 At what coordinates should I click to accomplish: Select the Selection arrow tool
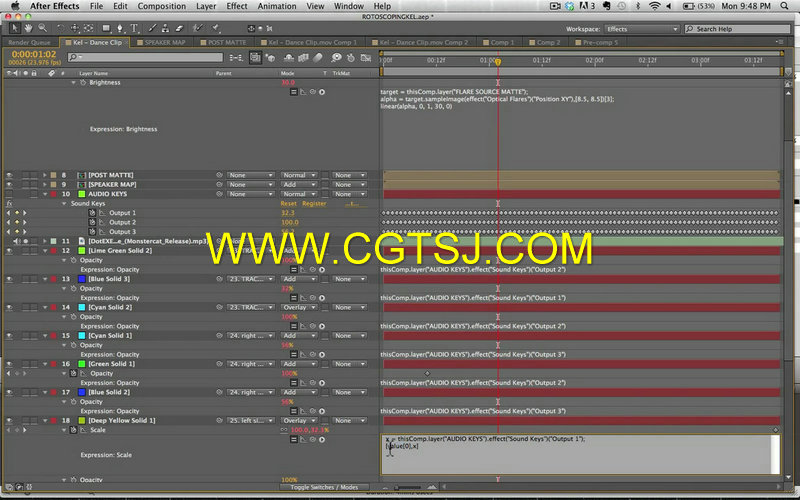pyautogui.click(x=14, y=29)
